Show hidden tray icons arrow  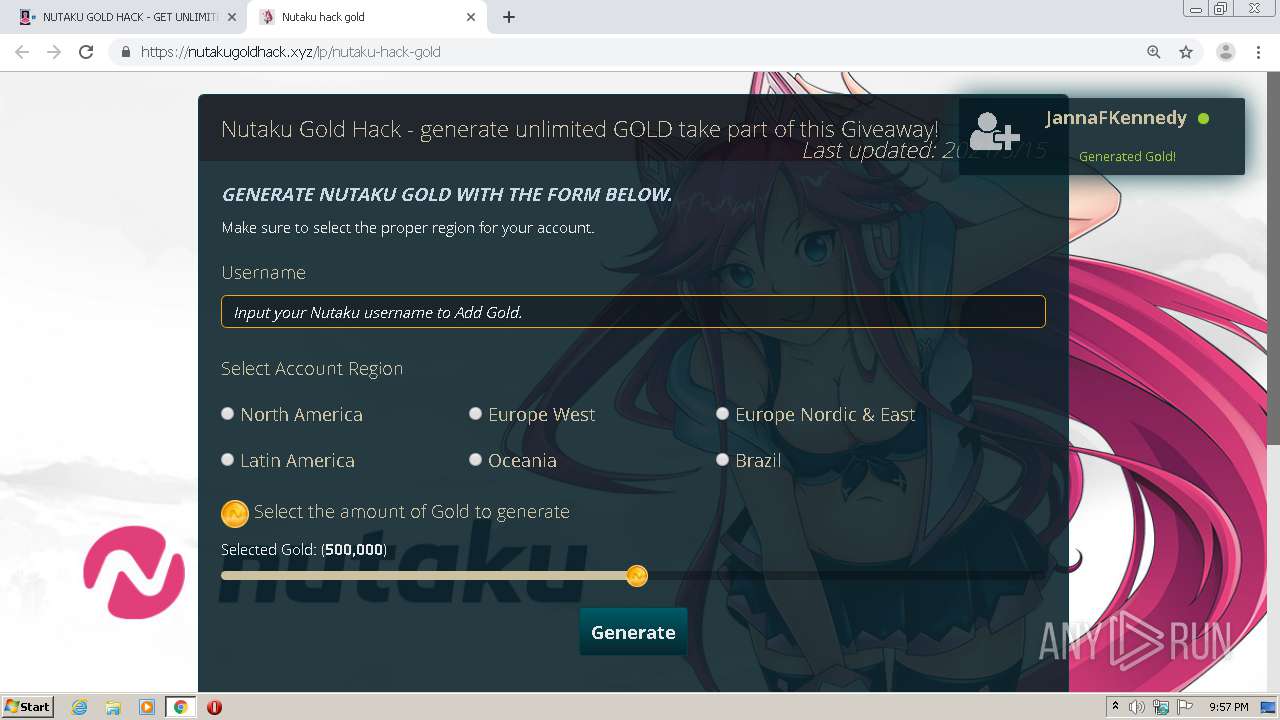tap(1115, 707)
